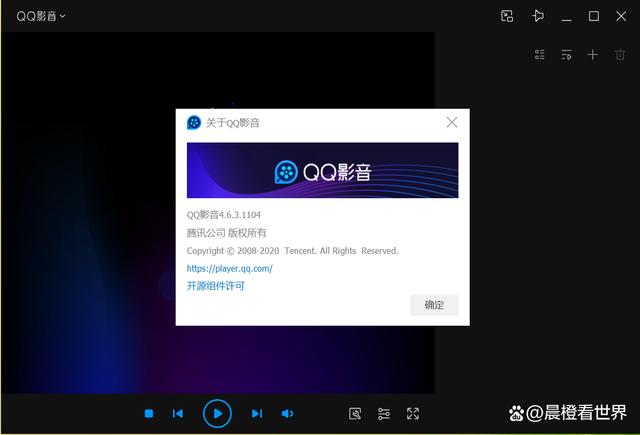Click the QQ影音 banner image
This screenshot has width=640, height=435.
(322, 170)
